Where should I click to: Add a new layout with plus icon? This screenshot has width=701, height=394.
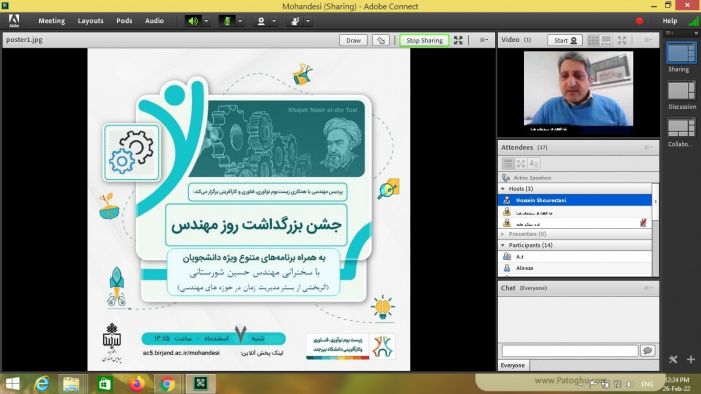[x=691, y=359]
